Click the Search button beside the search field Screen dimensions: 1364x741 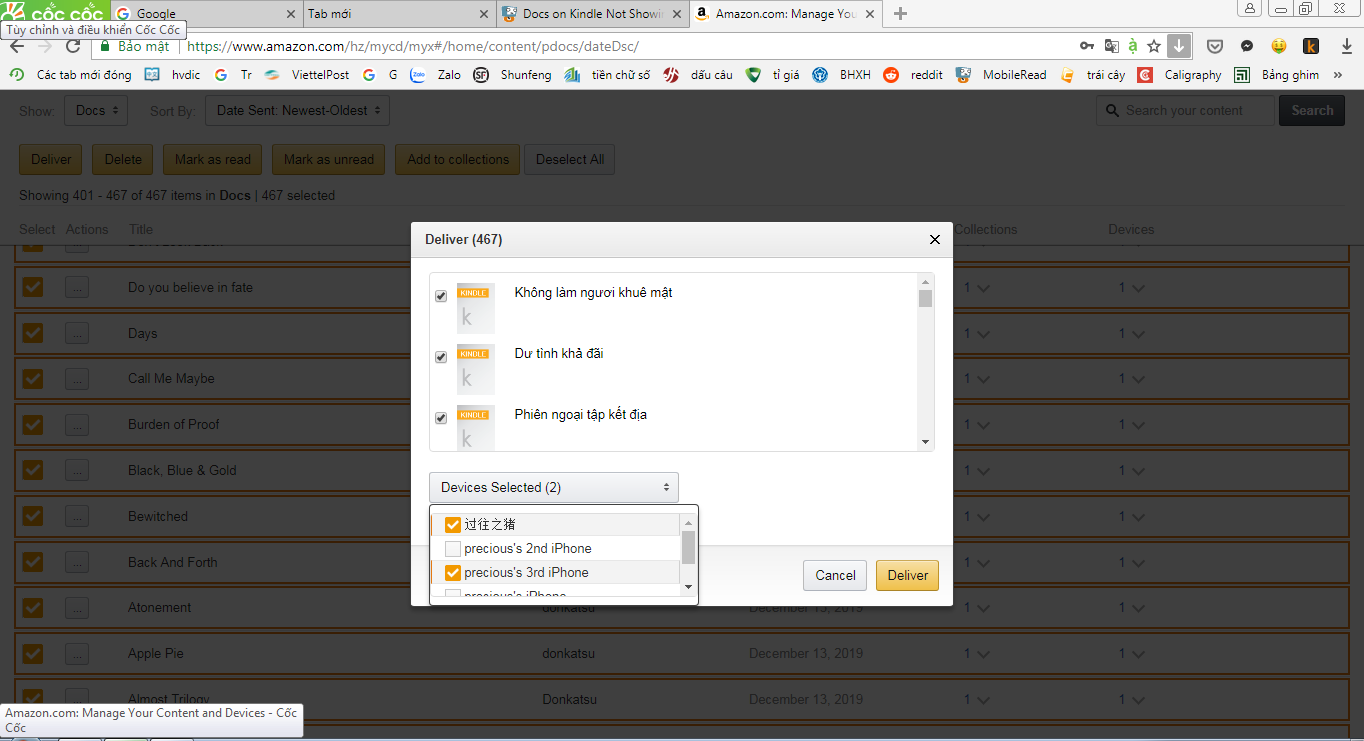click(x=1312, y=111)
